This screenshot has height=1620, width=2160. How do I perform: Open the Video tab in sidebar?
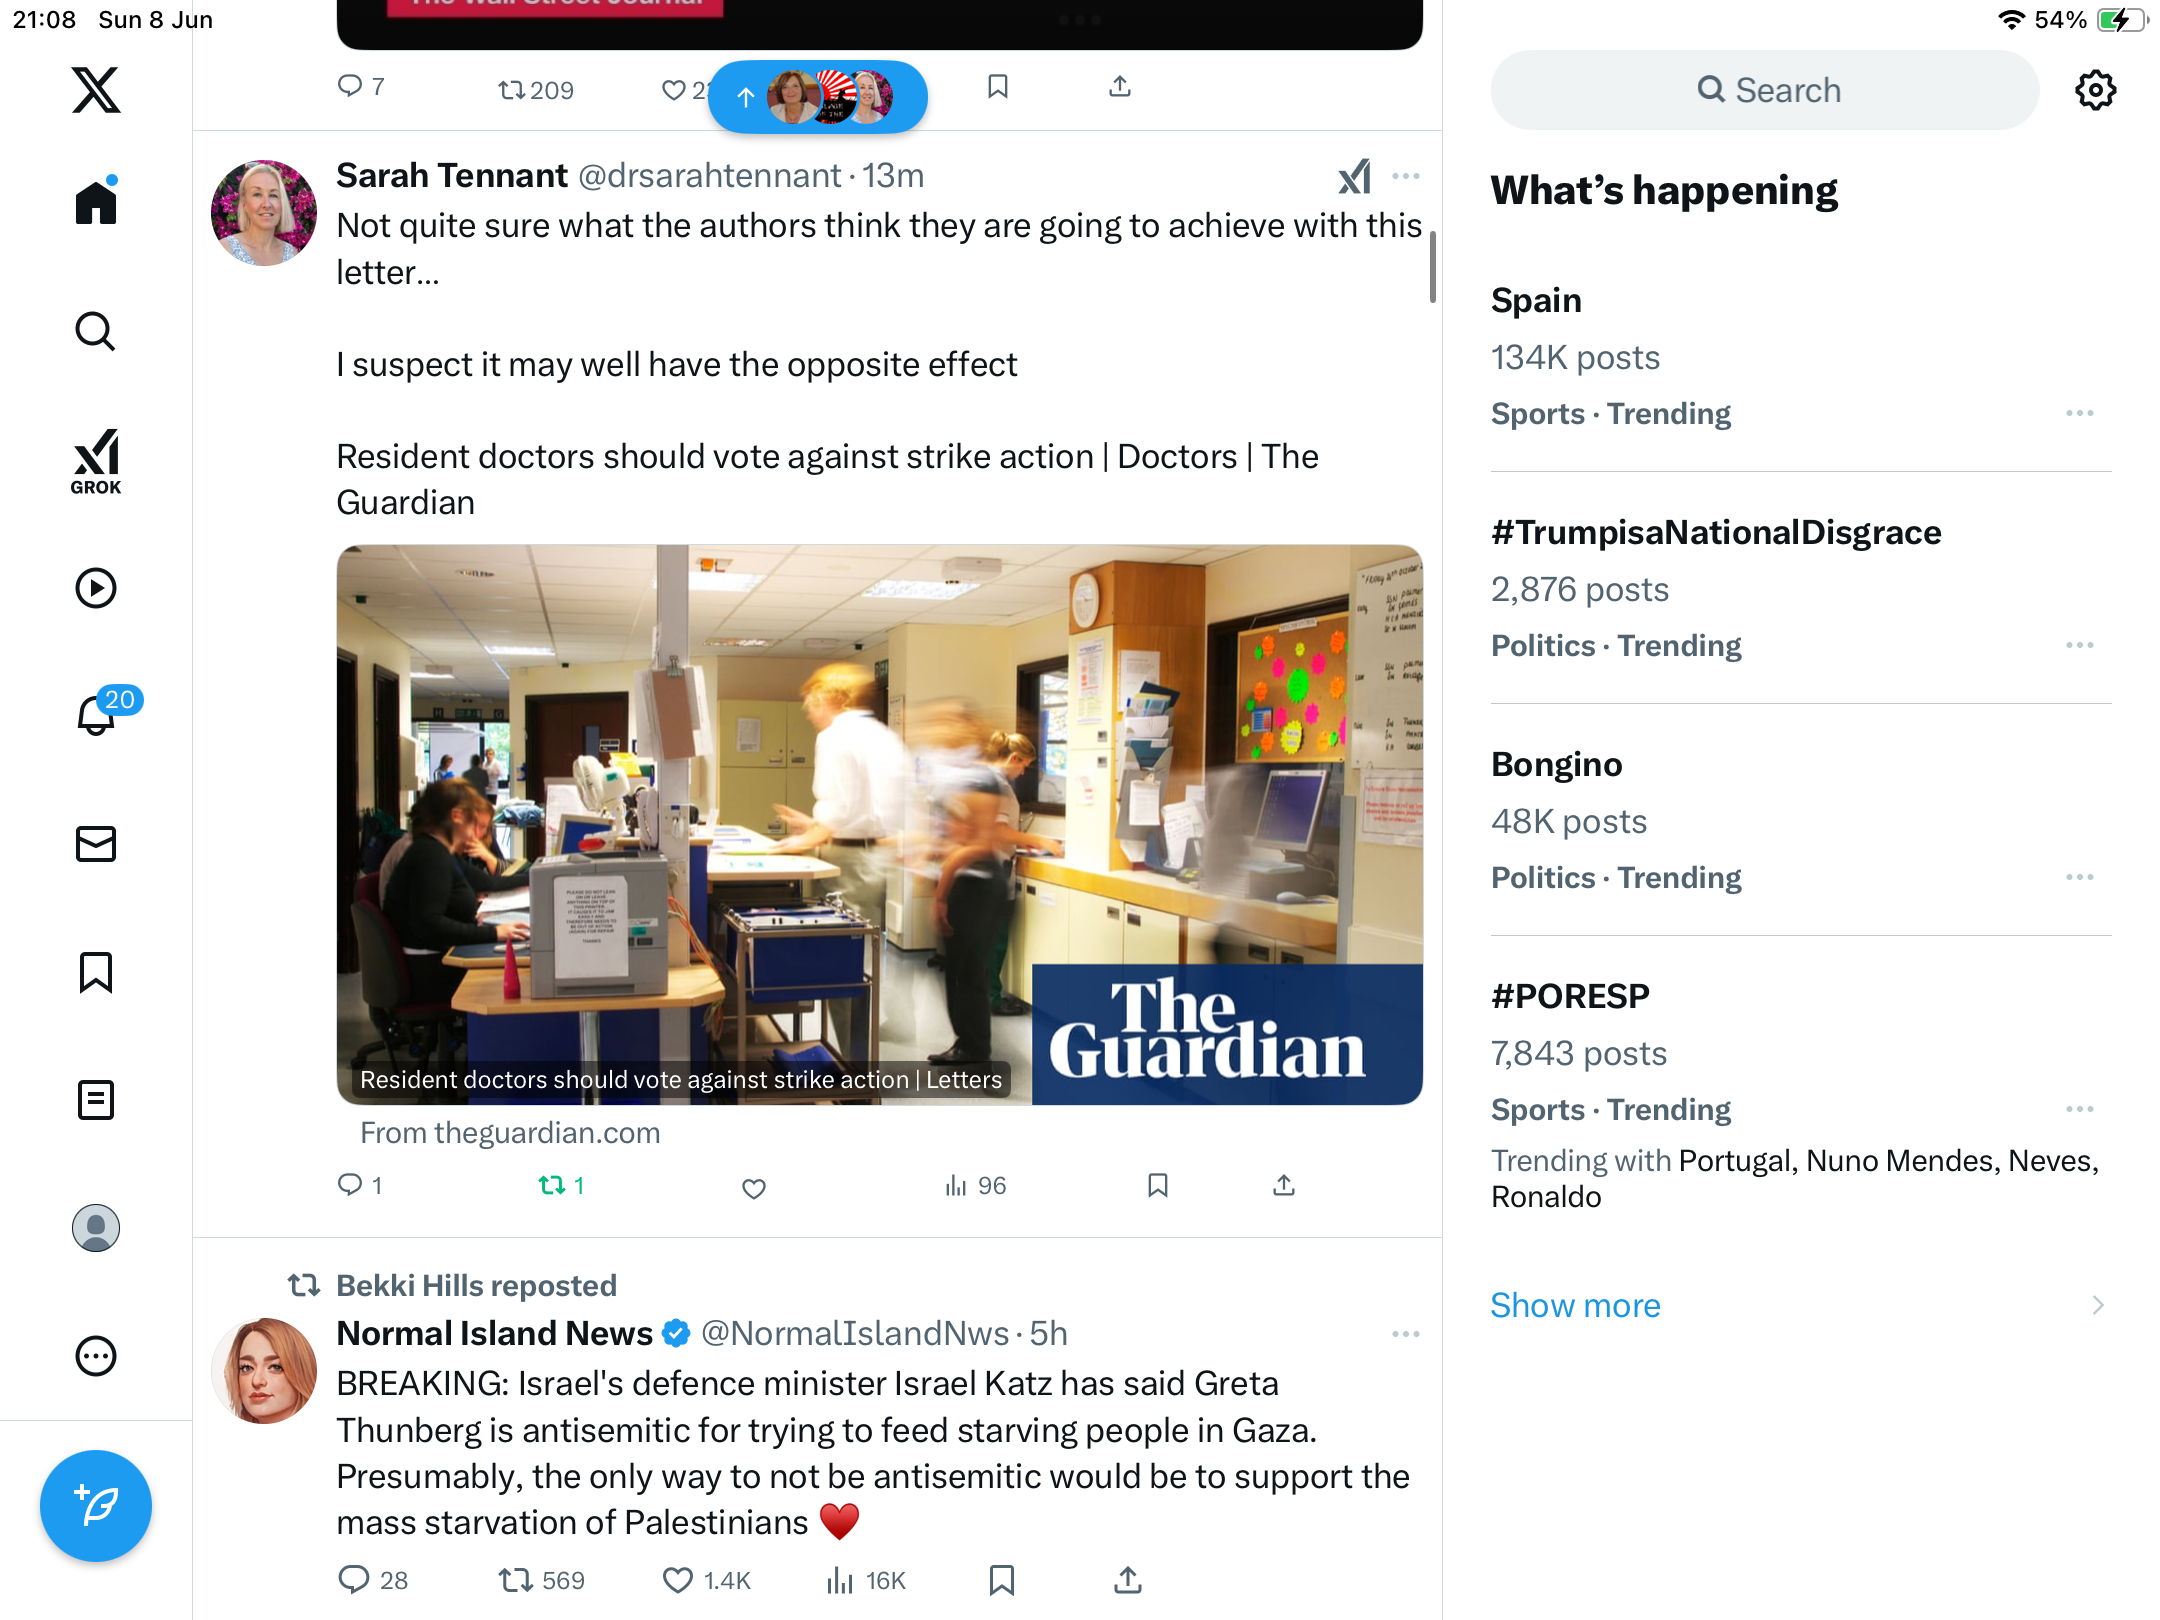(x=96, y=588)
